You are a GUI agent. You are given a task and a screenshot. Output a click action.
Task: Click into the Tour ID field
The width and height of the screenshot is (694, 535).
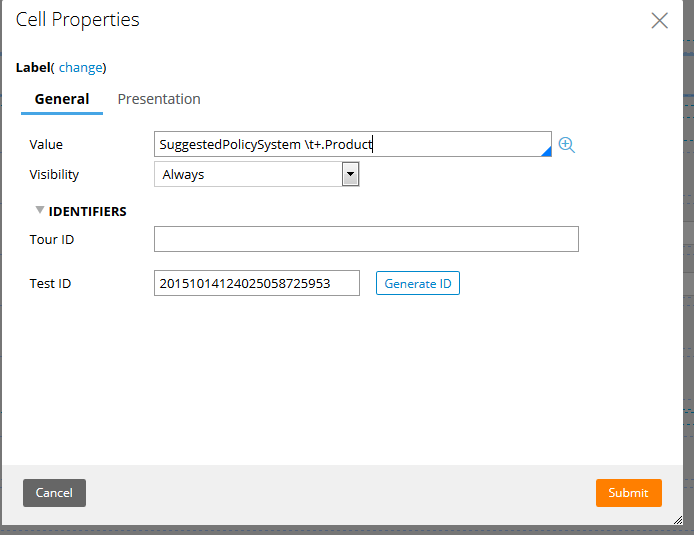366,239
